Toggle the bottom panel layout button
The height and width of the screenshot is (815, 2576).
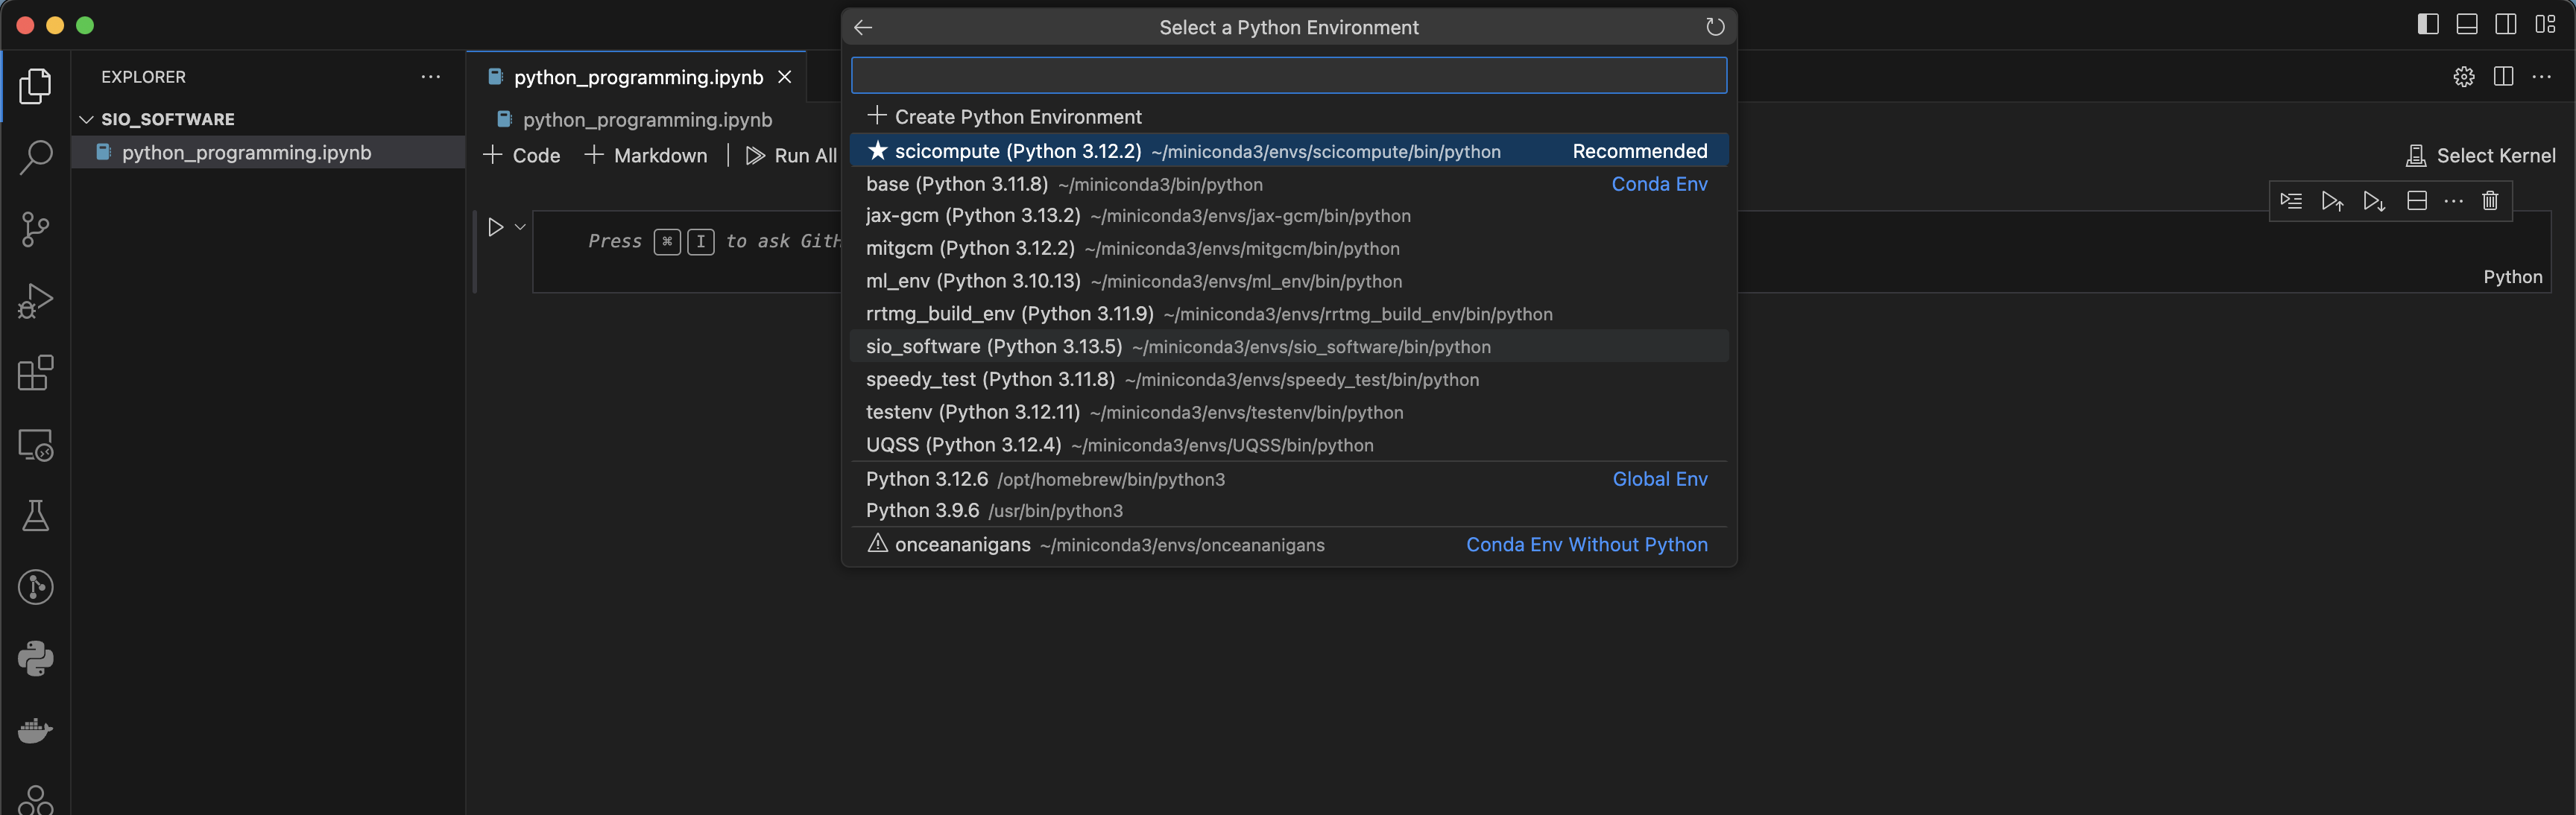point(2467,25)
